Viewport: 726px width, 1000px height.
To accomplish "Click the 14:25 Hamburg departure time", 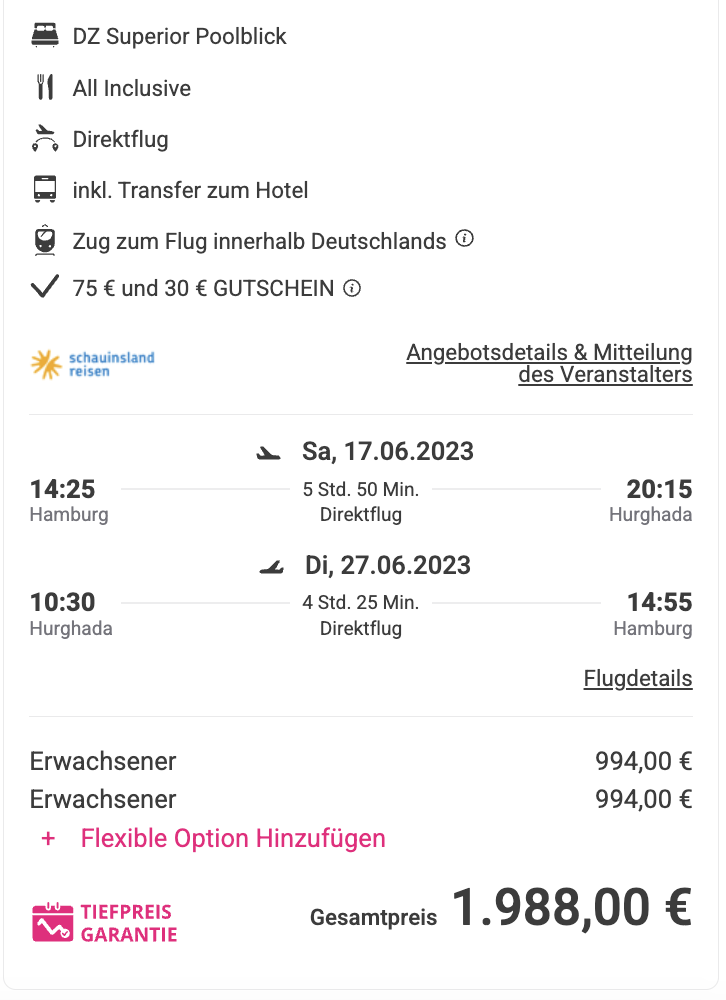I will [63, 489].
